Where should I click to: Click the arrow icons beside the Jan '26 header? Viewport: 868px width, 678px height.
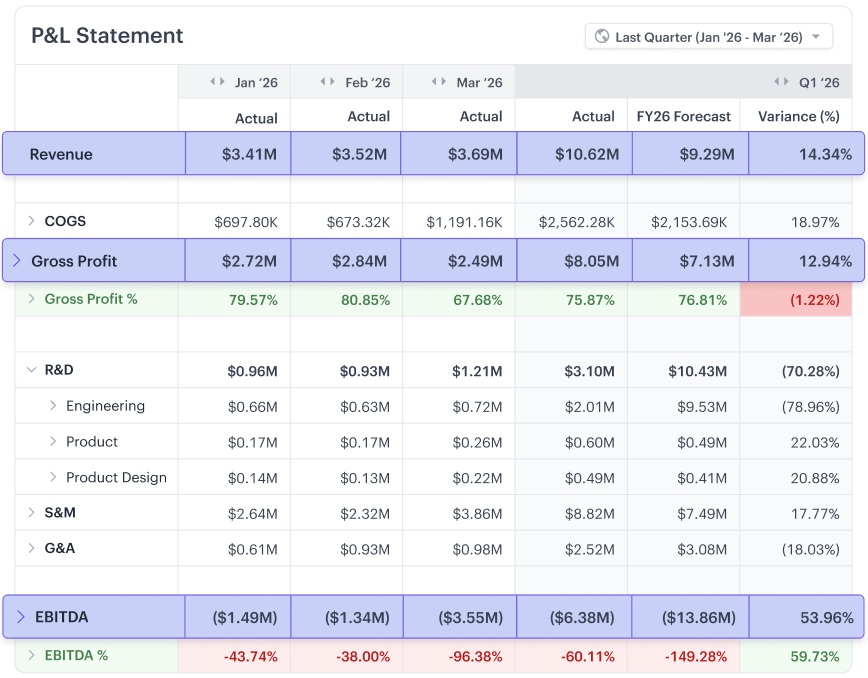click(216, 81)
